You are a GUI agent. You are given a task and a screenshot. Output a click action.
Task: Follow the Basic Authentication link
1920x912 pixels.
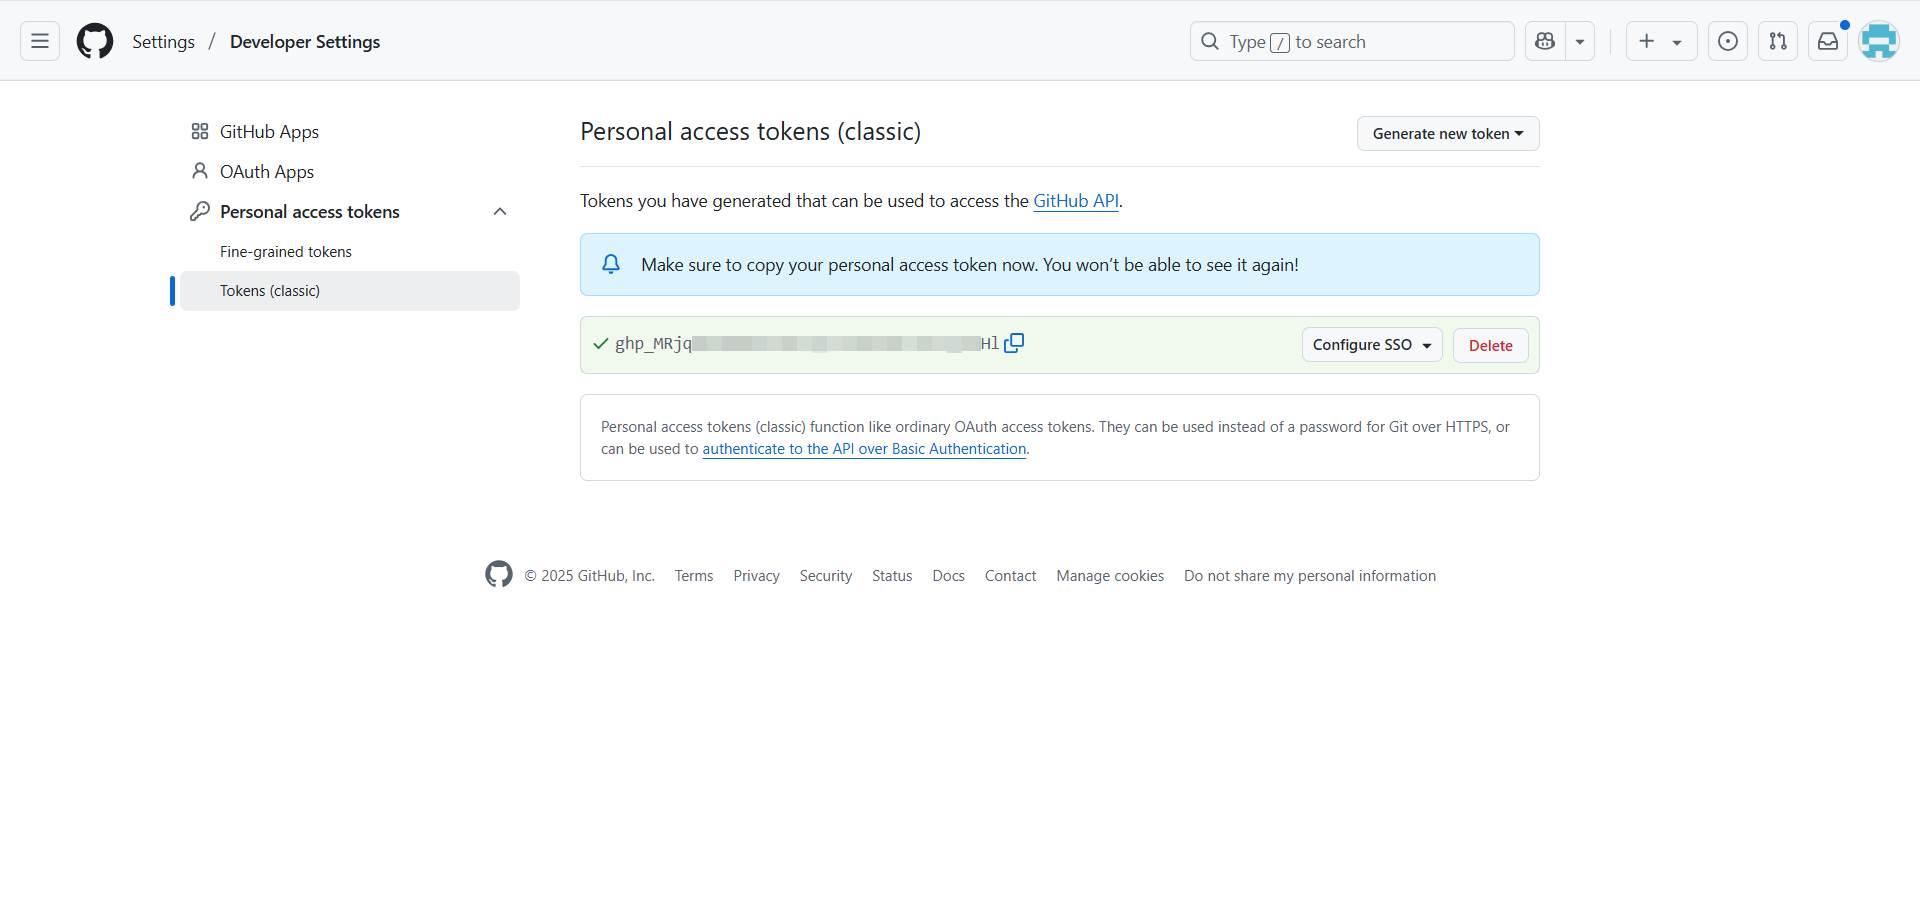click(x=864, y=449)
